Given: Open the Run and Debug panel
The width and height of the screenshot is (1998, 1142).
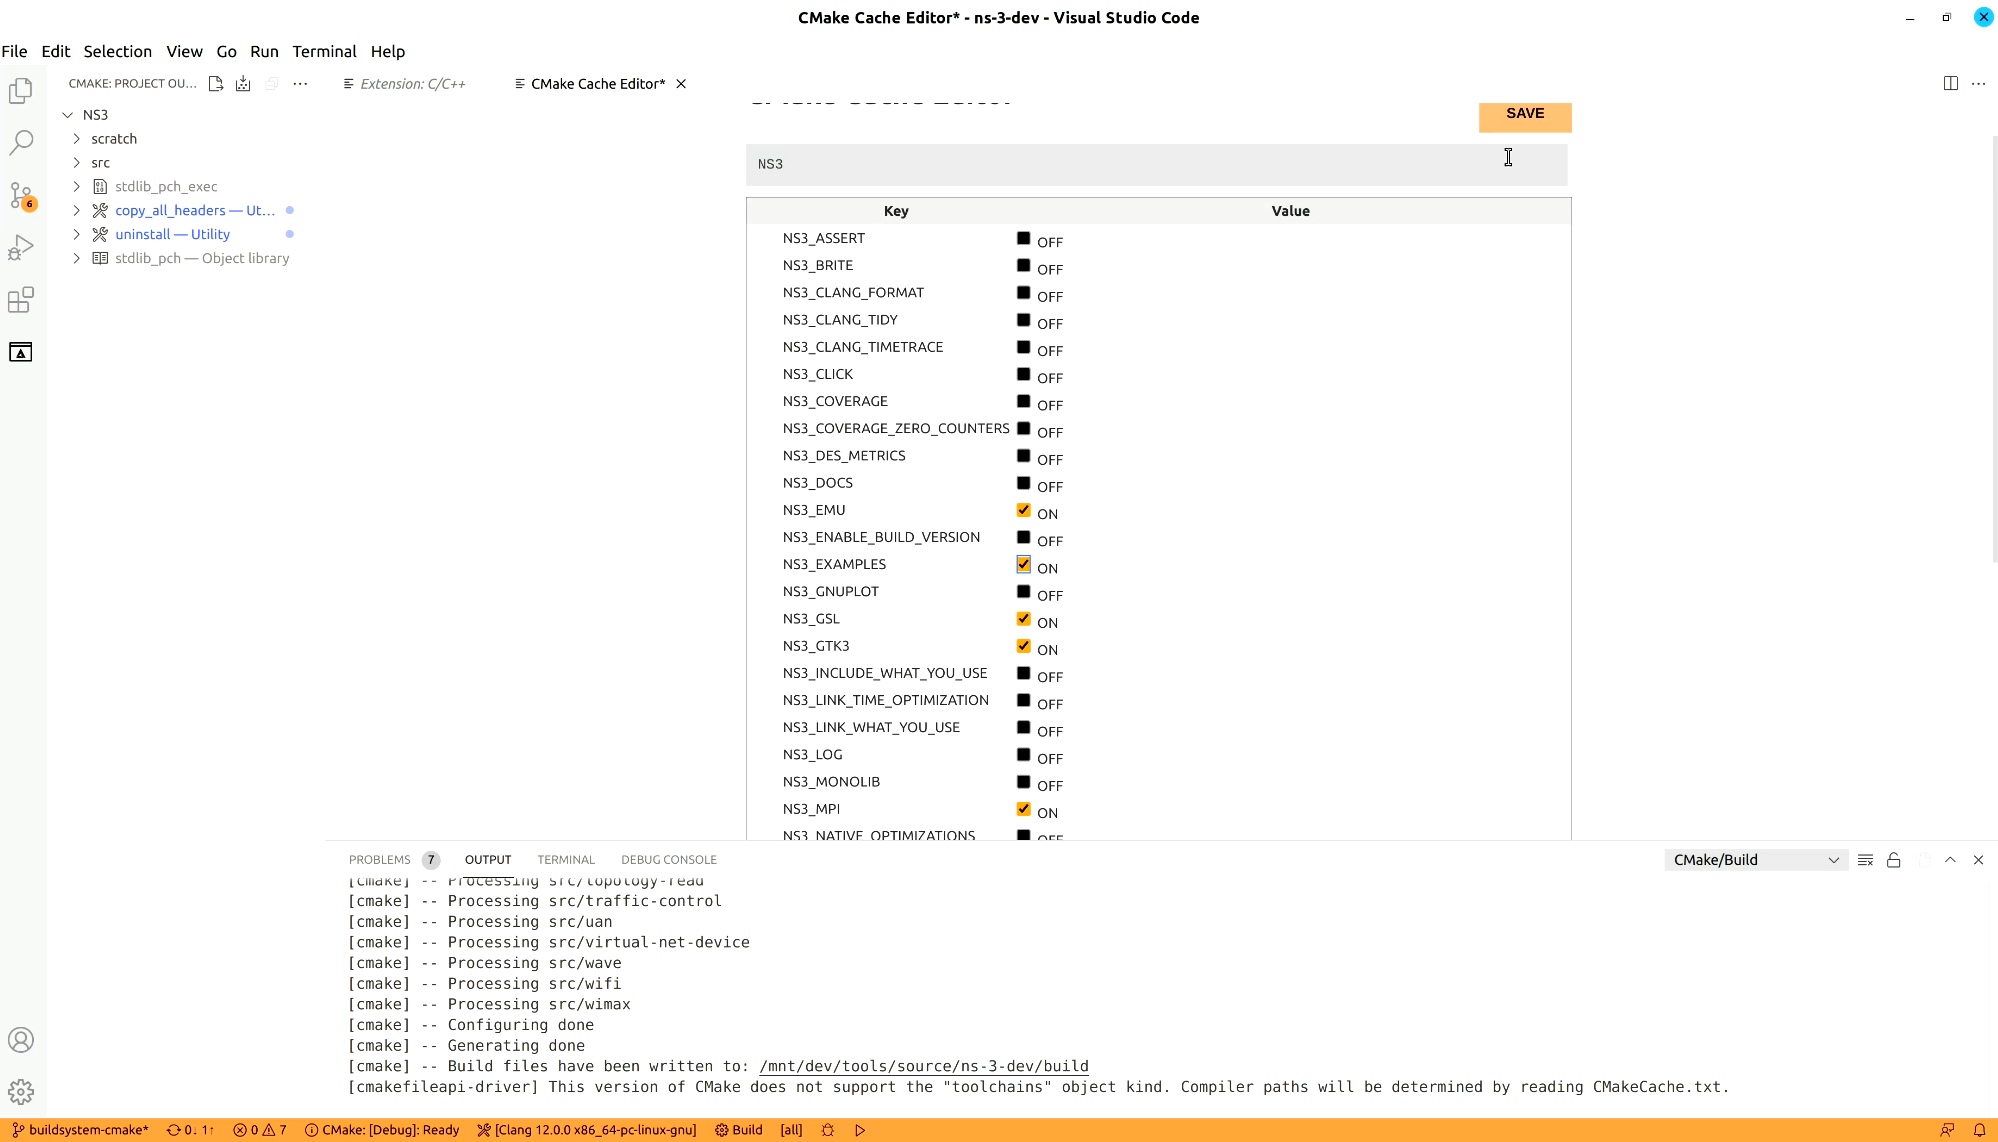Looking at the screenshot, I should pyautogui.click(x=21, y=247).
